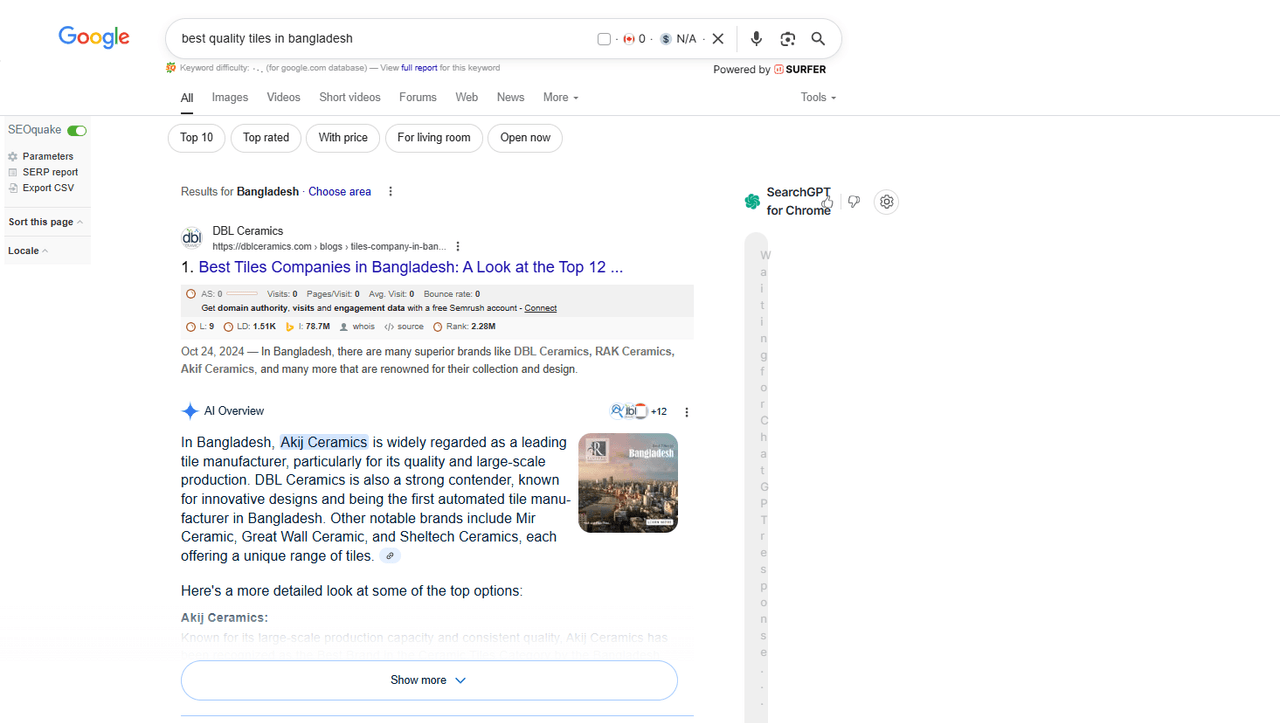
Task: Open the News tab
Action: point(511,97)
